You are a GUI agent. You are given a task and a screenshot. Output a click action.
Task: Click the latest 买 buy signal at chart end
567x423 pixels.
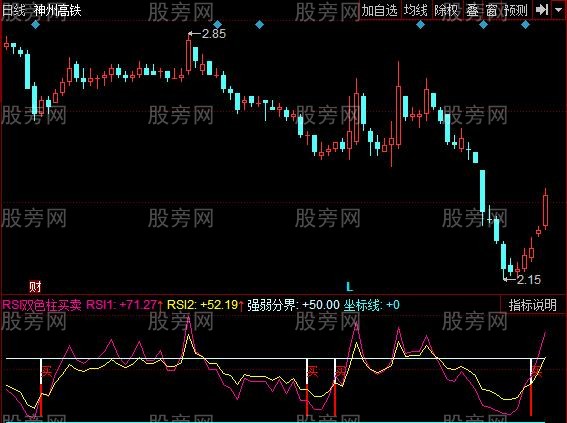click(537, 371)
